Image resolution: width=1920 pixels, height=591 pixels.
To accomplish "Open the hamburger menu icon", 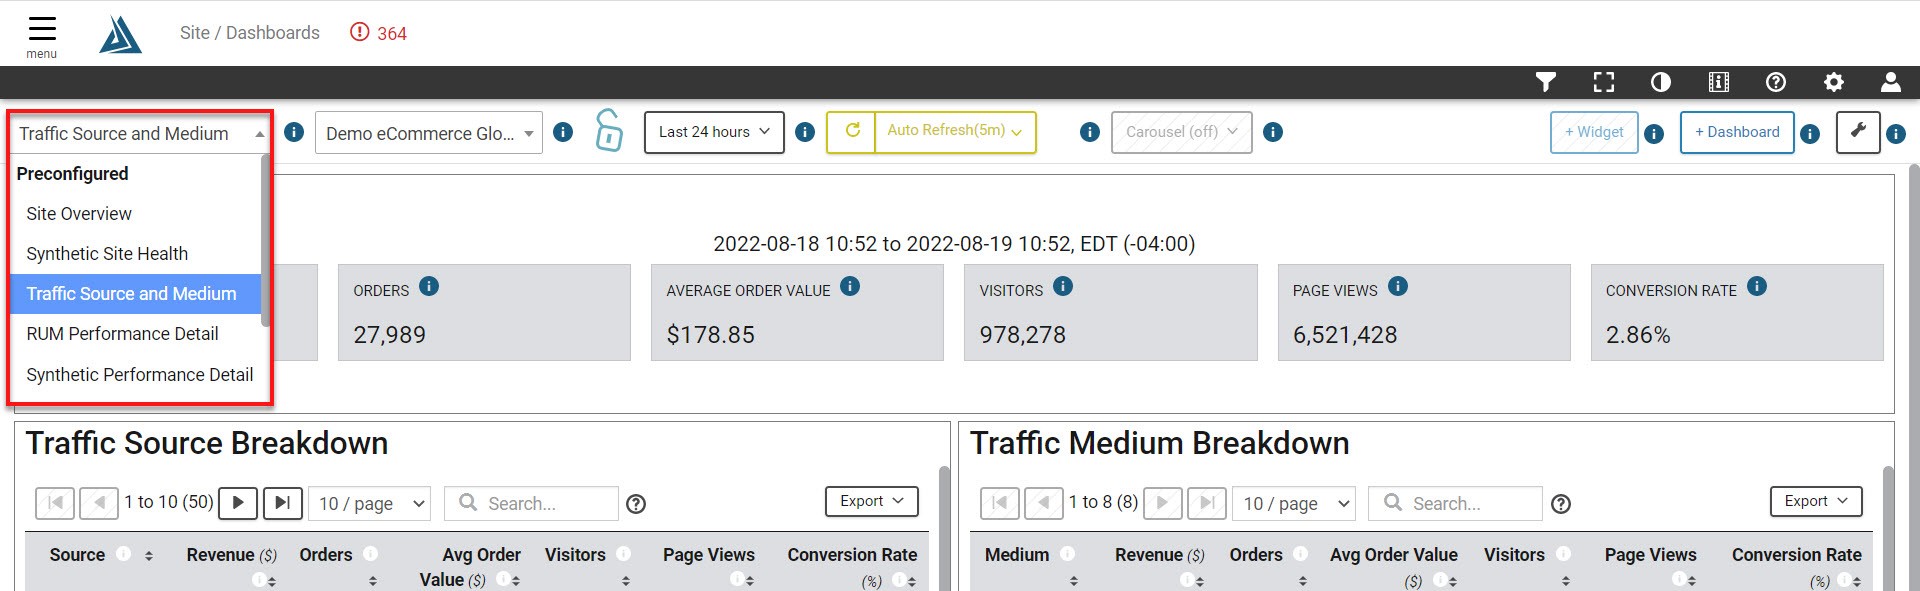I will click(x=42, y=29).
